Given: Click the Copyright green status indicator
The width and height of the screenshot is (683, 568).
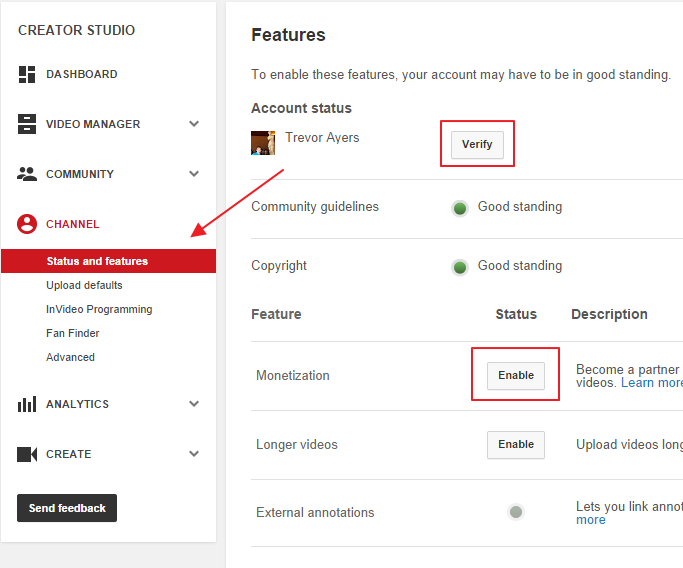Looking at the screenshot, I should click(x=460, y=267).
